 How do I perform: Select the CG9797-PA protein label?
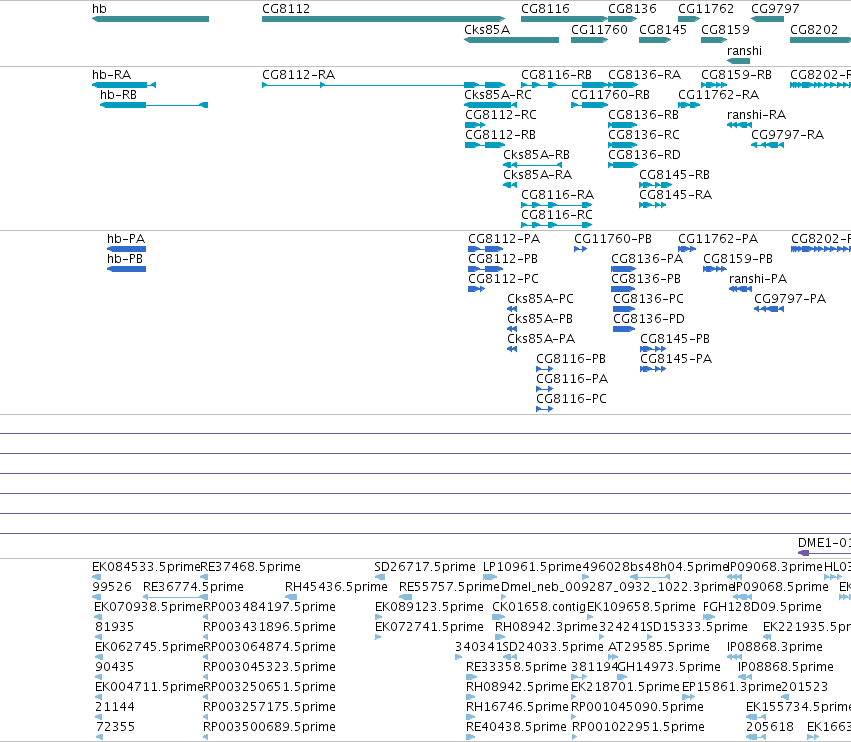tap(790, 299)
